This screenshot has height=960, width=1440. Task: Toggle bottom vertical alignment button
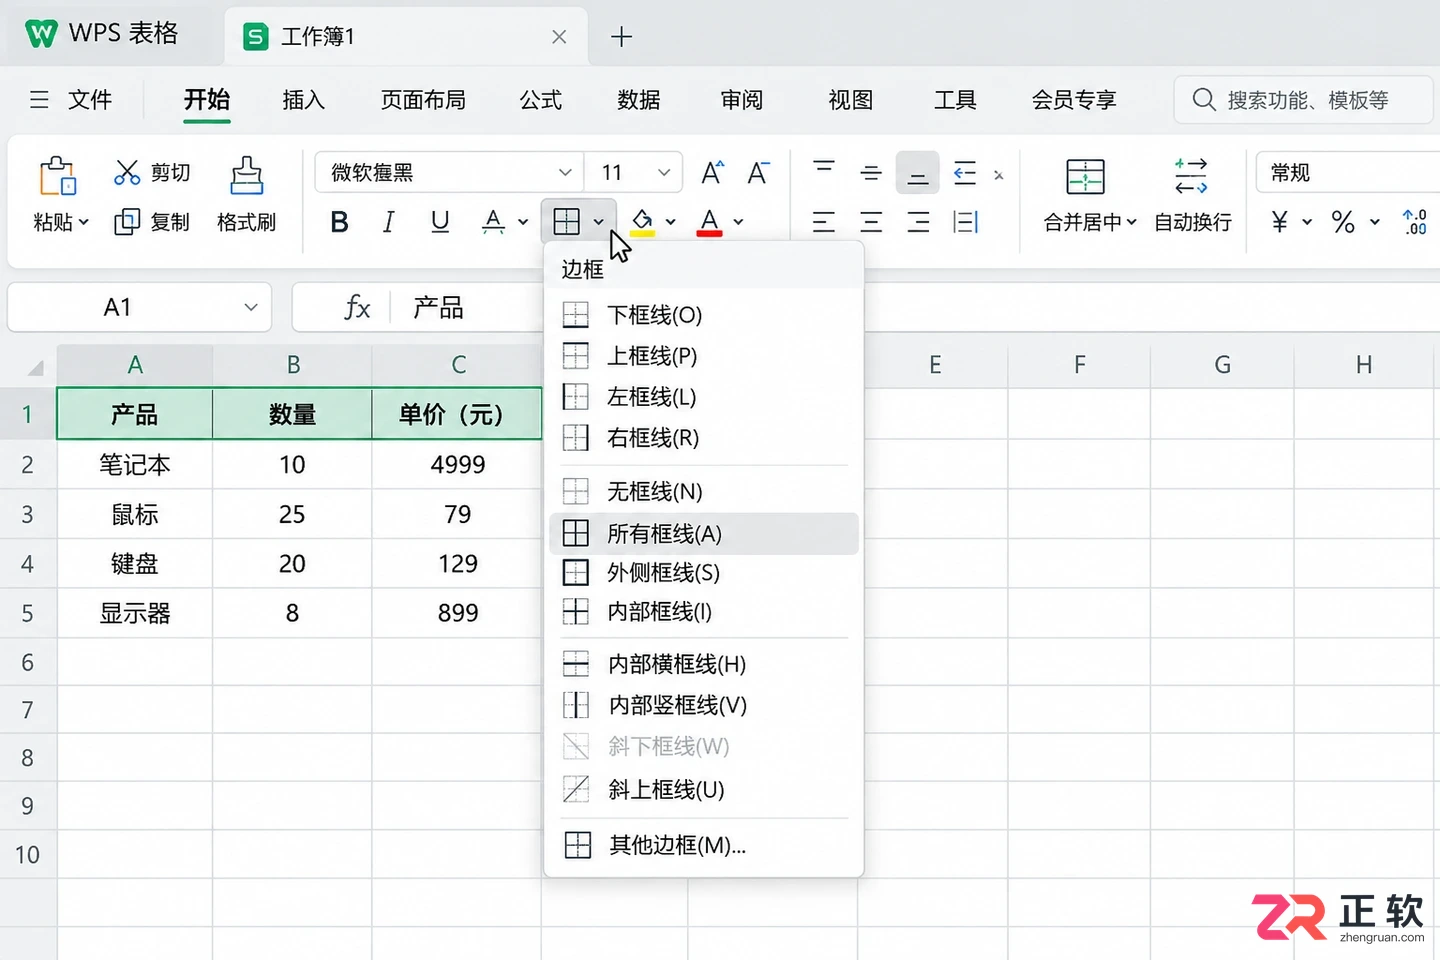(x=918, y=172)
